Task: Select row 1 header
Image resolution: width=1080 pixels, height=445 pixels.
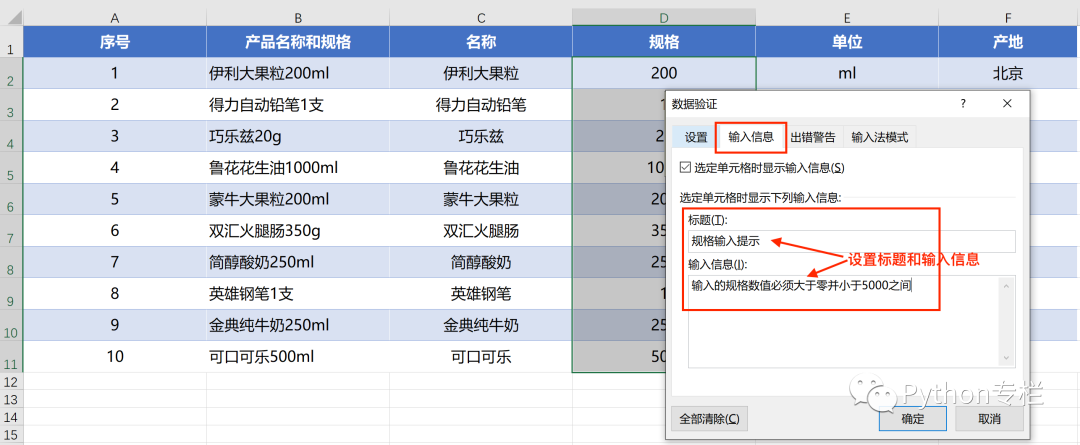Action: pyautogui.click(x=11, y=43)
